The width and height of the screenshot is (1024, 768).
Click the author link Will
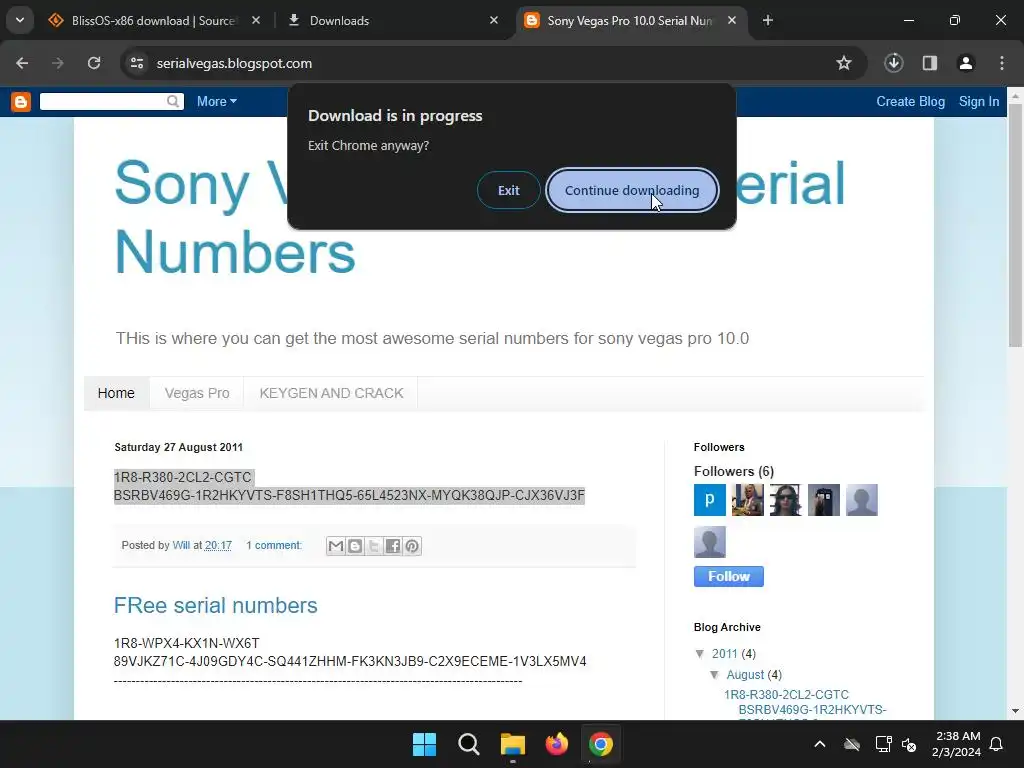tap(181, 545)
